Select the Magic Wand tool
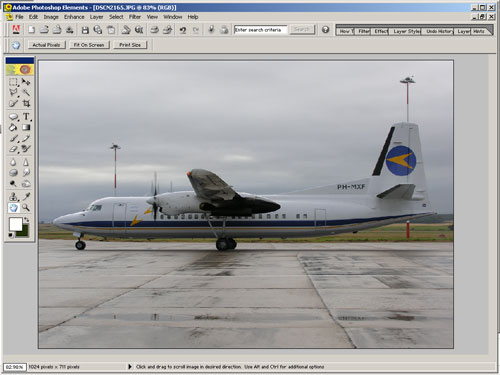Screen dimensions: 500x375 click(26, 92)
